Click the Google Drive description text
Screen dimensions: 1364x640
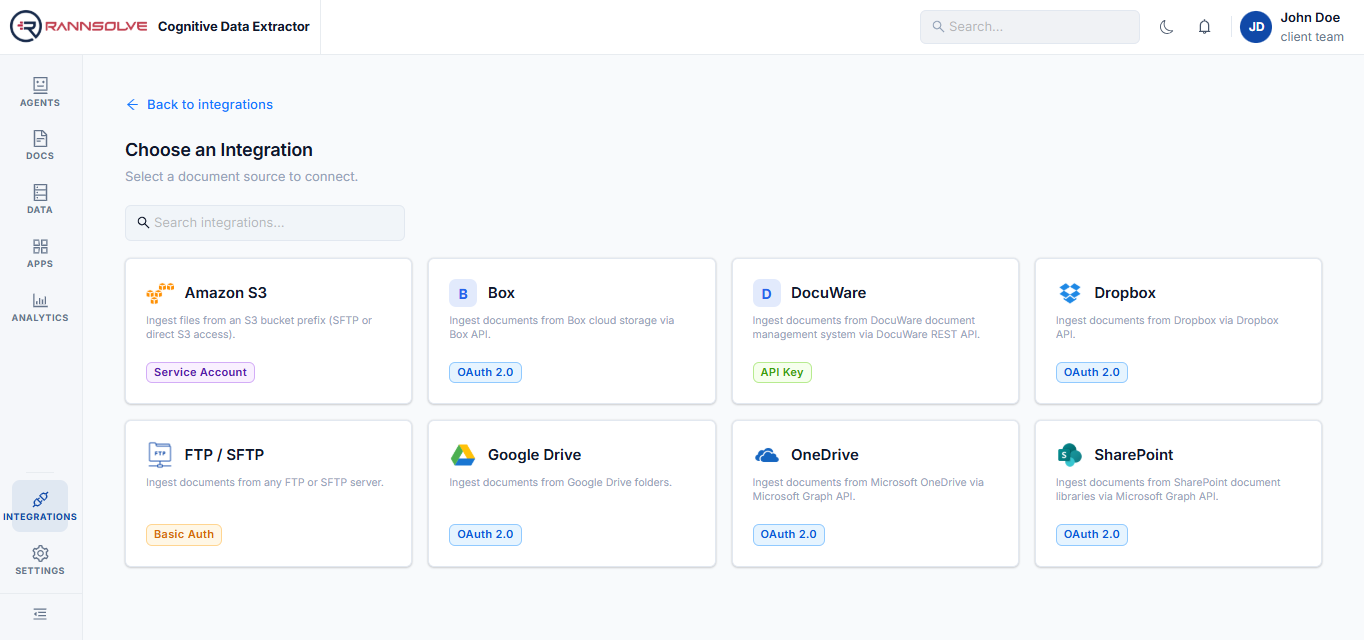(x=560, y=482)
